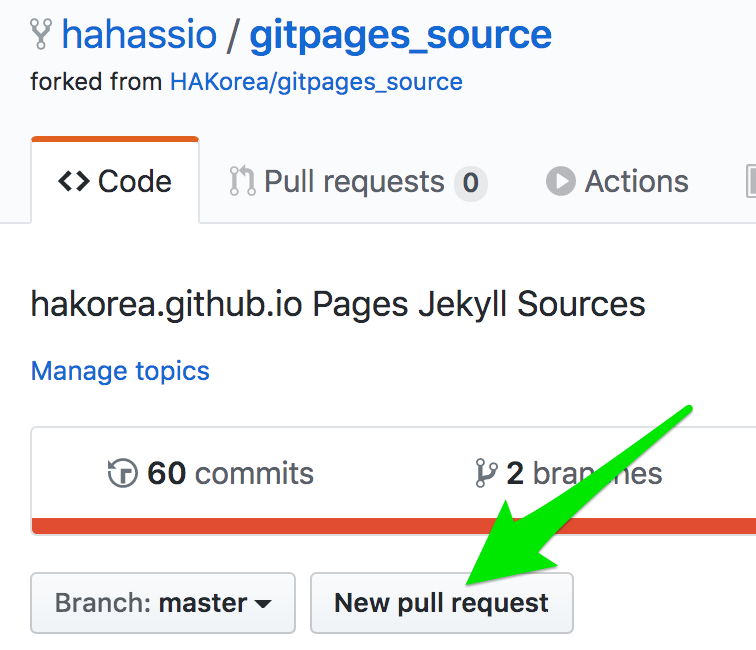Open the Actions tab
Viewport: 756px width, 650px height.
point(617,181)
